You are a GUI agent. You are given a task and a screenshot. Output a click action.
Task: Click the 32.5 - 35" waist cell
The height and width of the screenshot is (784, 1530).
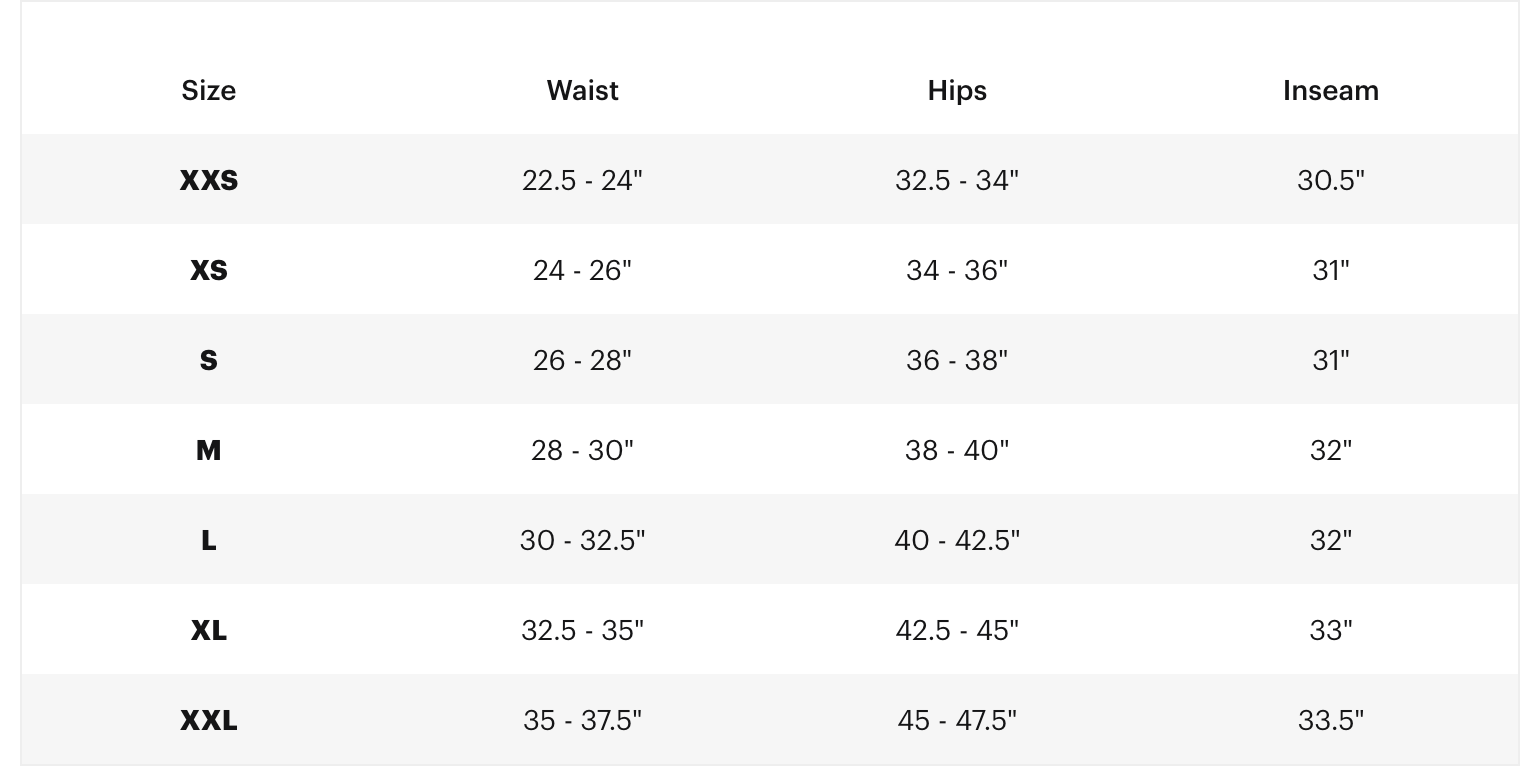(582, 630)
